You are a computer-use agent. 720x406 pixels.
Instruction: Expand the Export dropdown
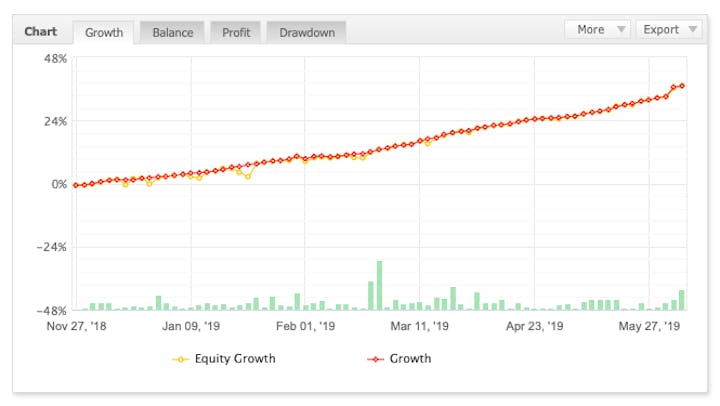[x=669, y=29]
